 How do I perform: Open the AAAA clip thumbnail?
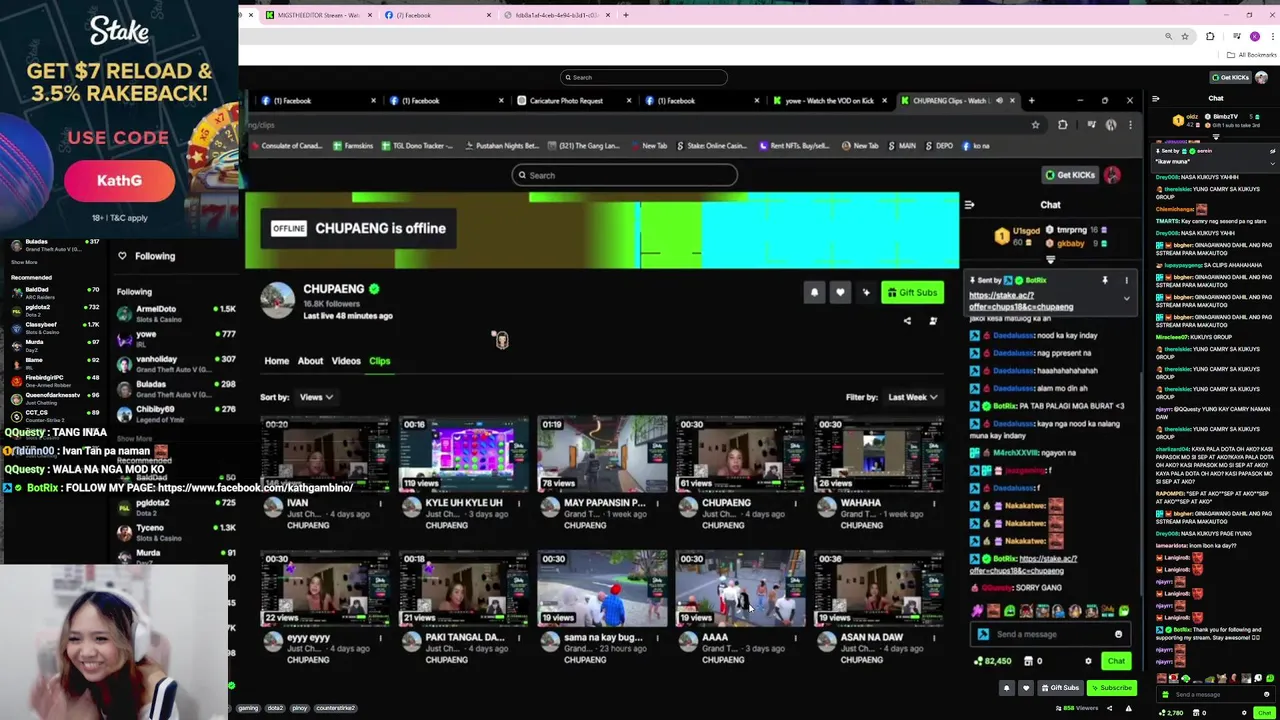coord(740,588)
